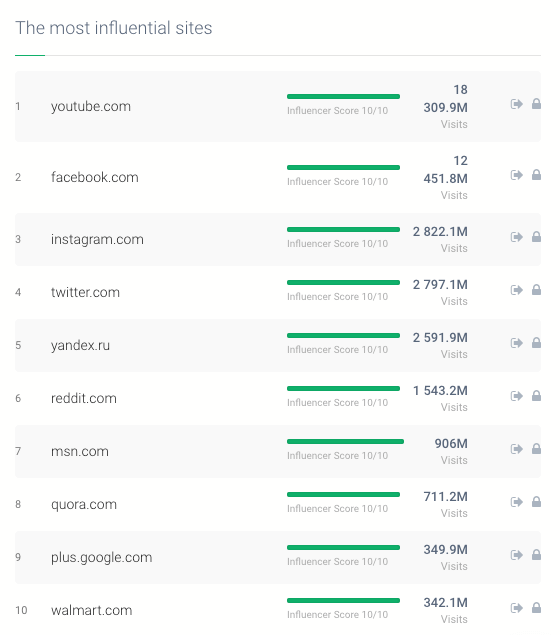
Task: Click the 'The most influential sites' heading
Action: coord(114,28)
